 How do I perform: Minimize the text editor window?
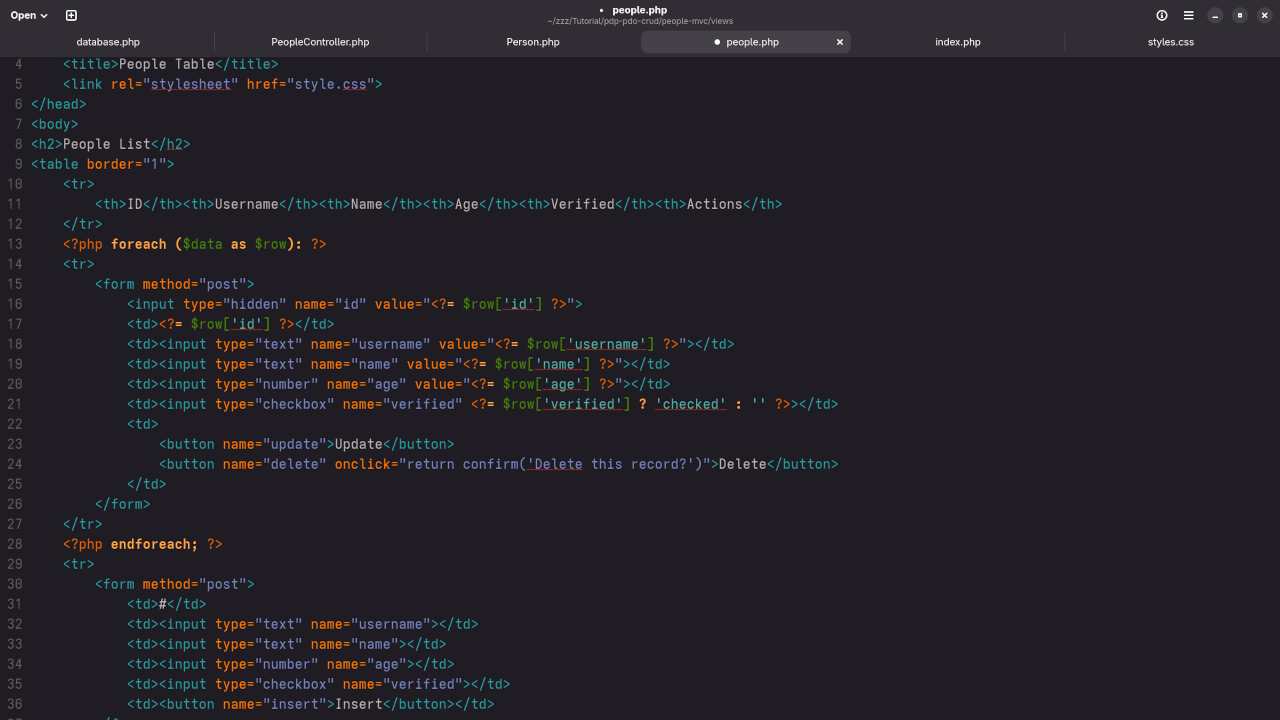point(1215,15)
